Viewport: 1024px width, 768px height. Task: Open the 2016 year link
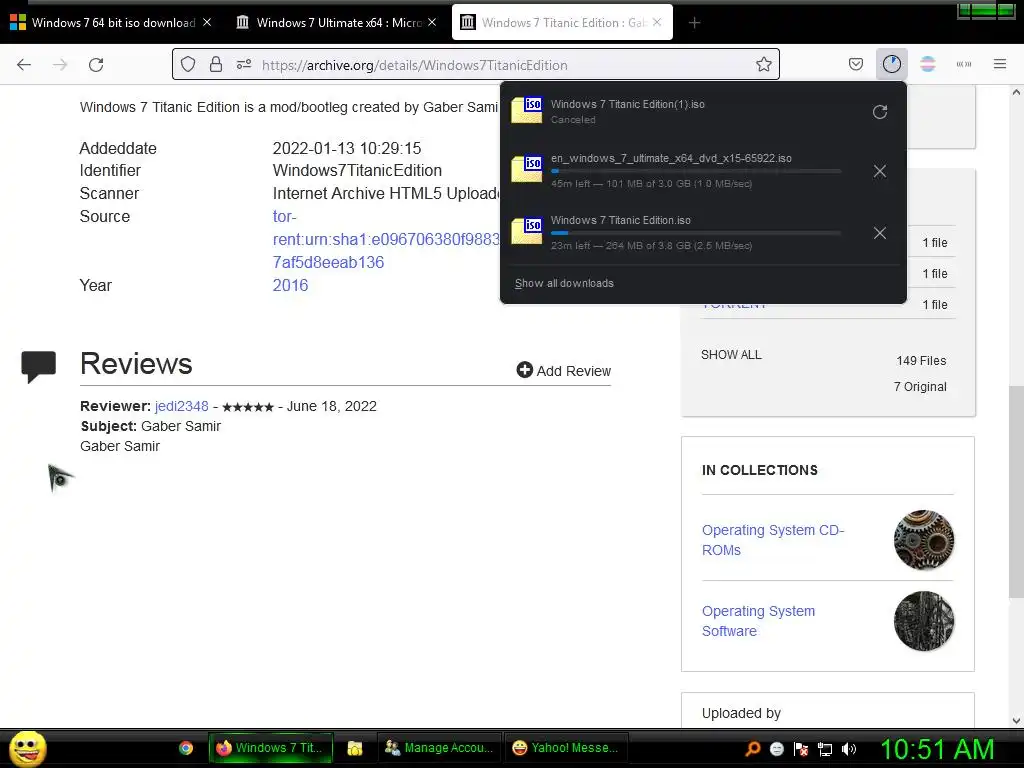coord(291,285)
